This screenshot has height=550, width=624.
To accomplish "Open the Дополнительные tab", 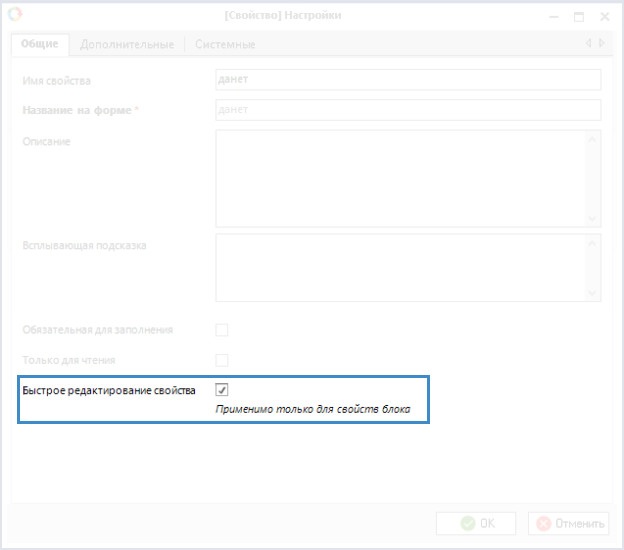I will 127,44.
